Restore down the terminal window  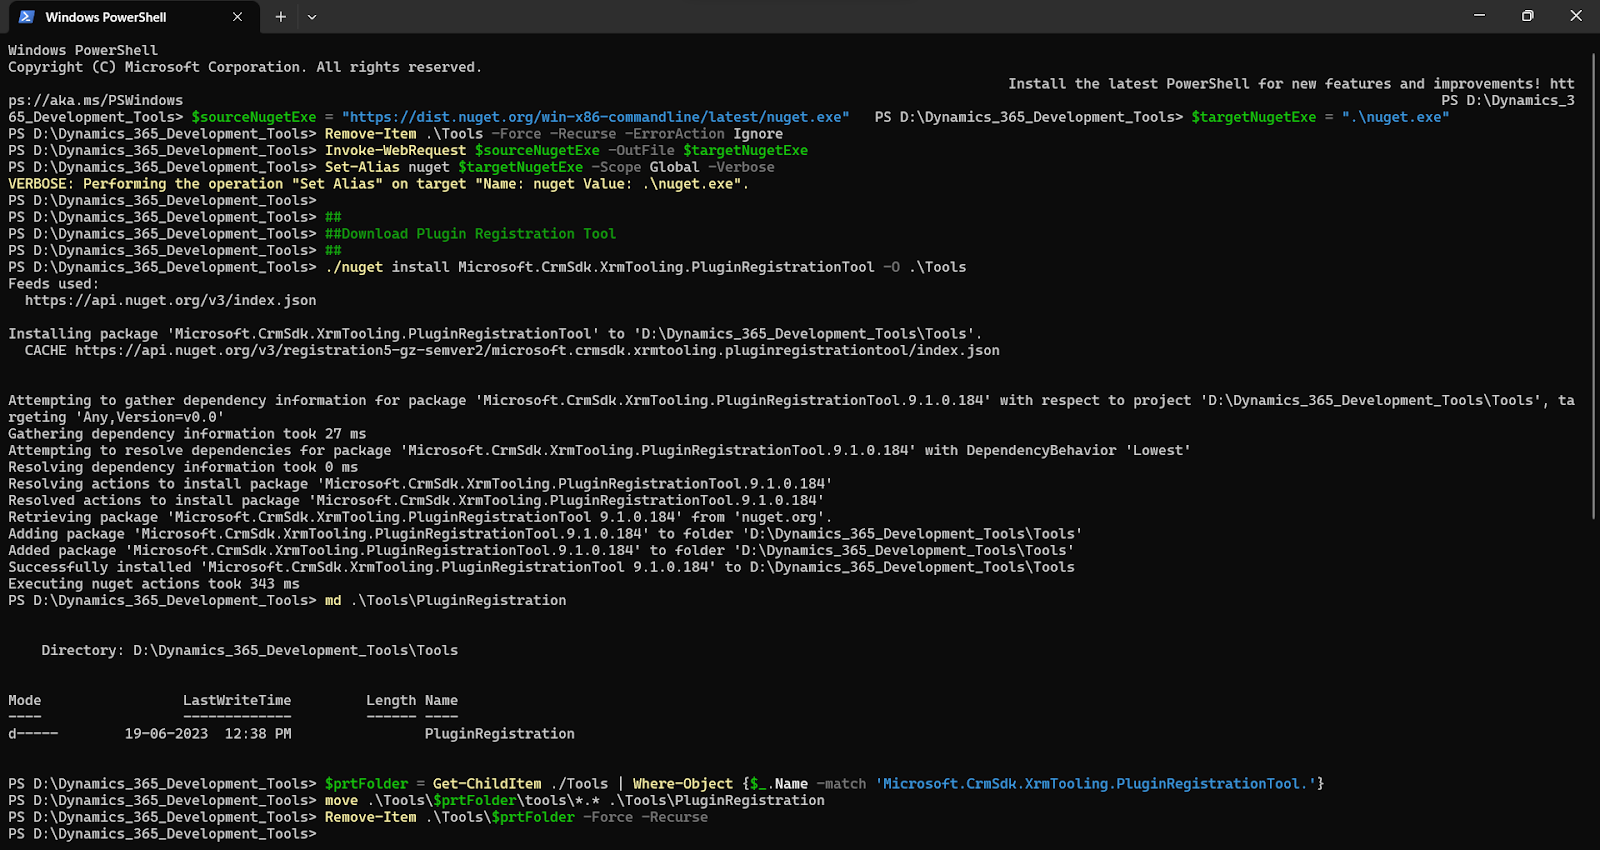click(1527, 16)
